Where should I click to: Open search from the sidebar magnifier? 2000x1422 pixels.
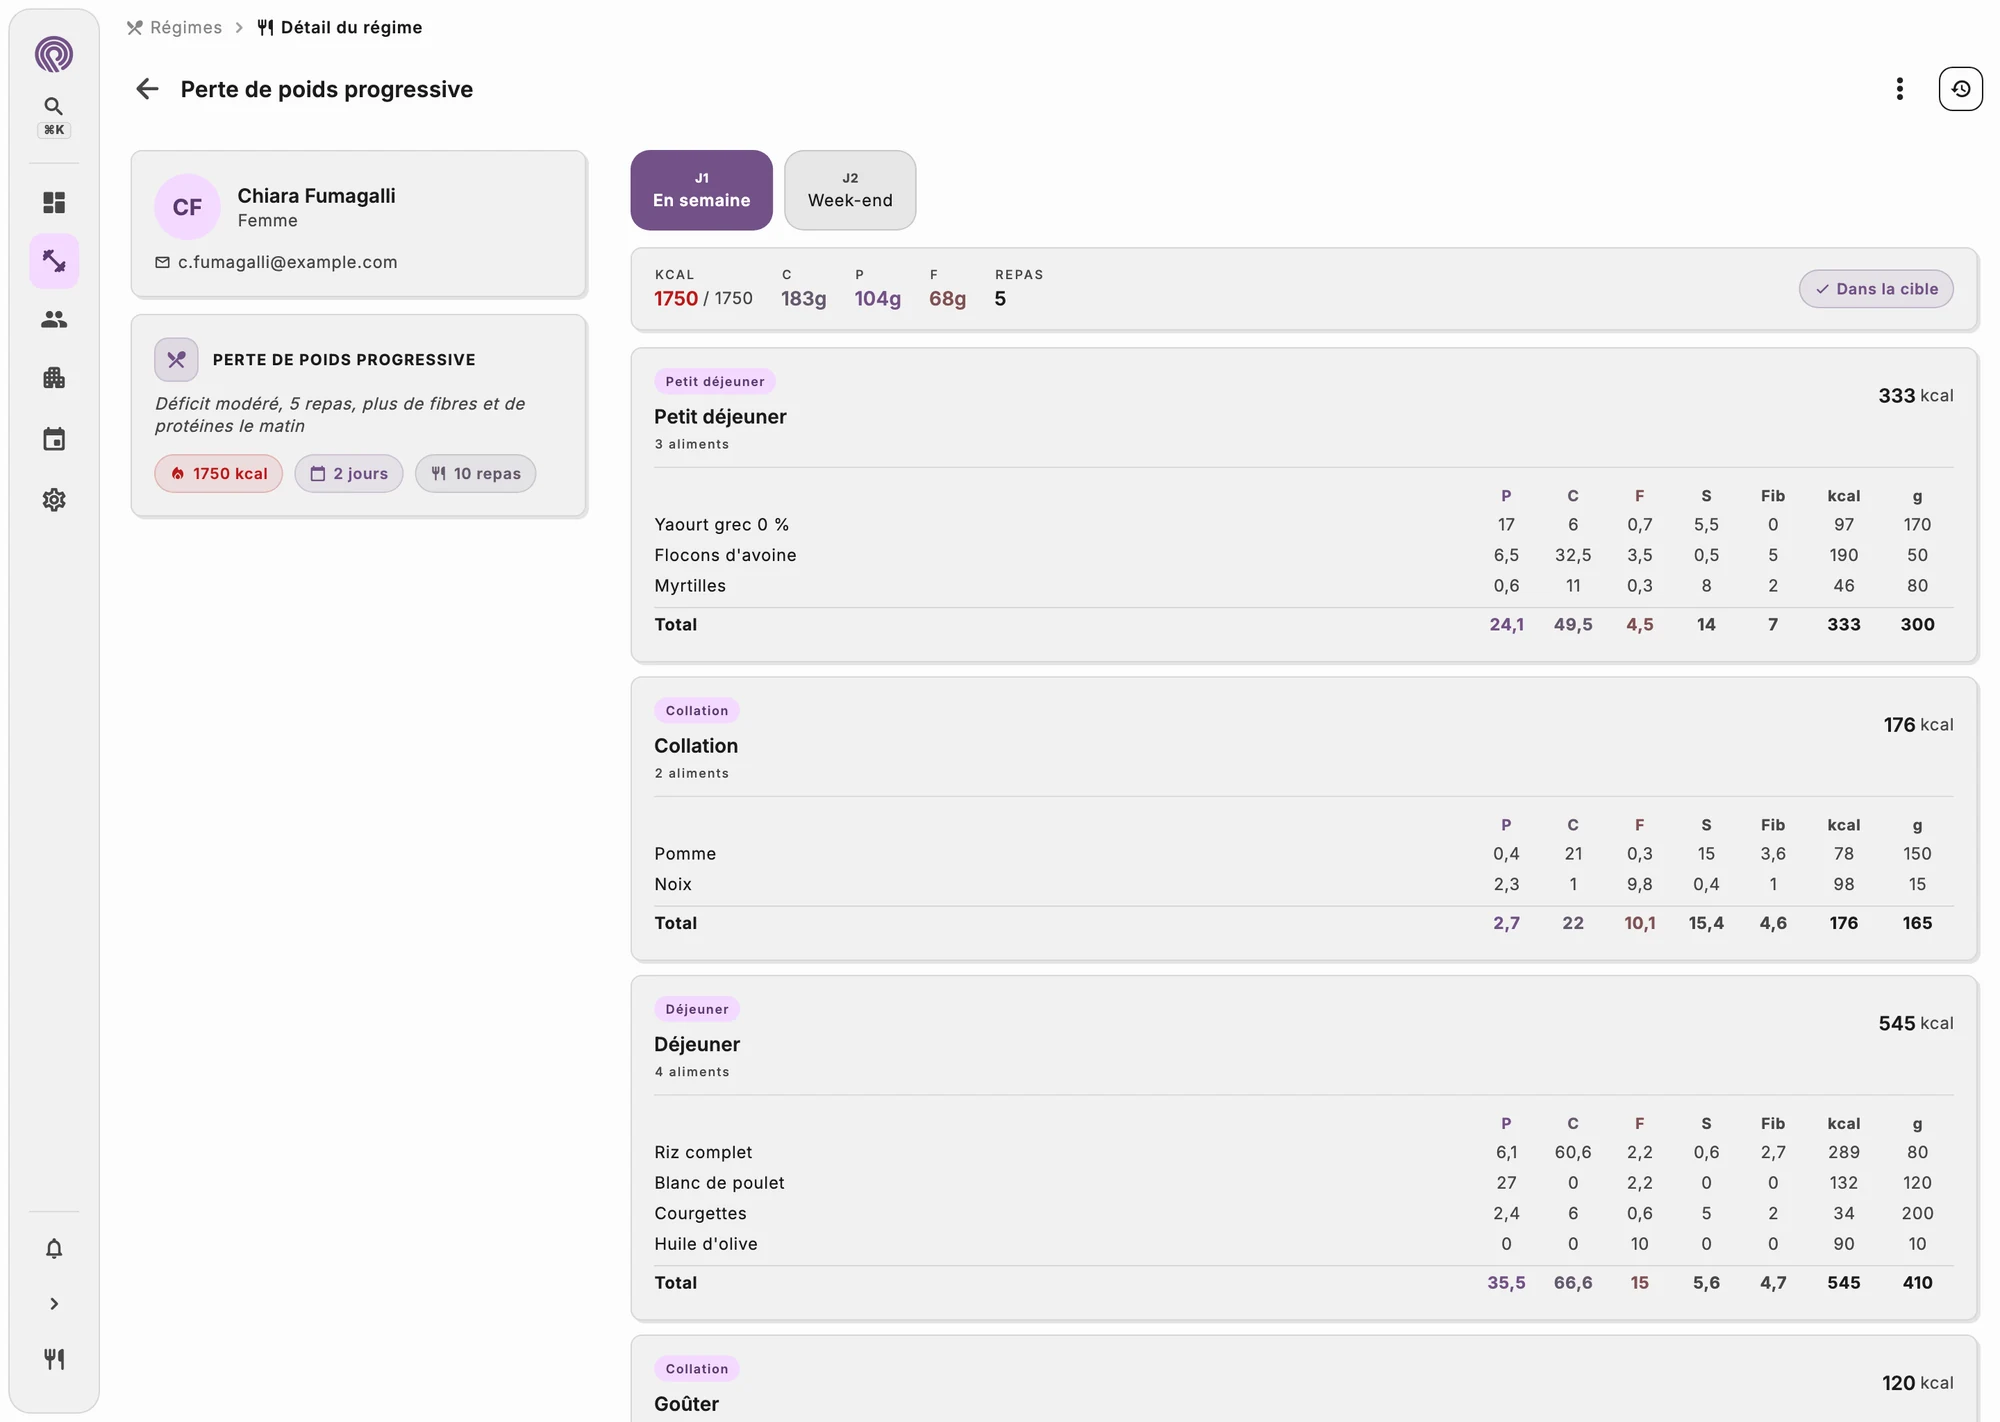[x=54, y=106]
